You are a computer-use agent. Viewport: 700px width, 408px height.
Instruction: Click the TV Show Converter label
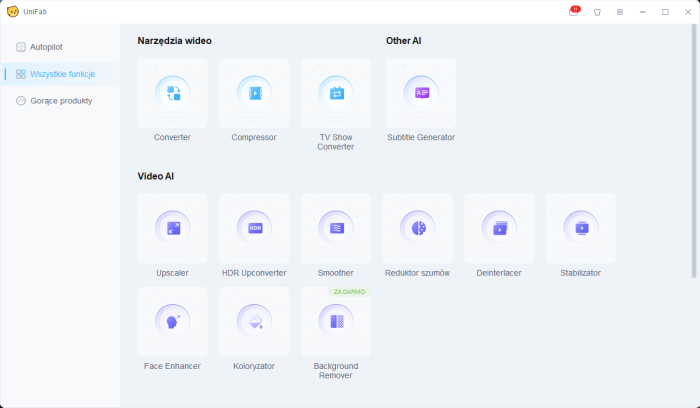[336, 142]
